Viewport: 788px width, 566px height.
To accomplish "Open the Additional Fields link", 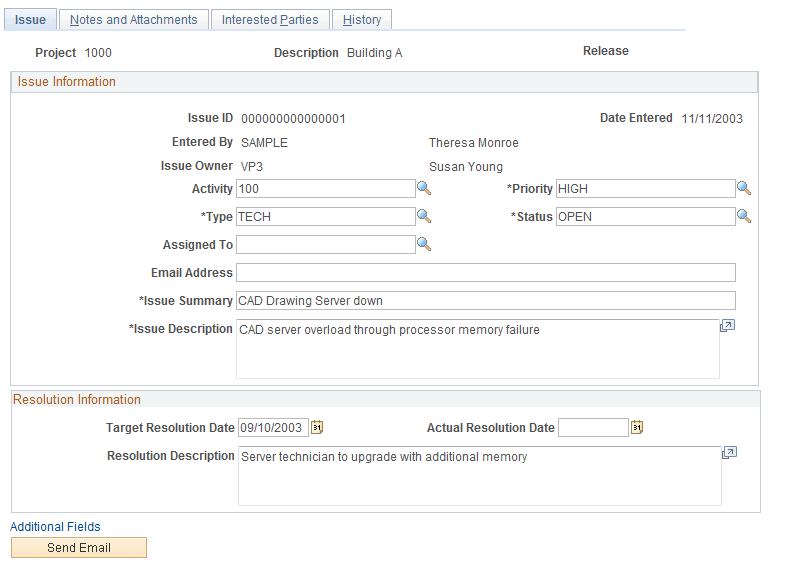I will click(55, 526).
